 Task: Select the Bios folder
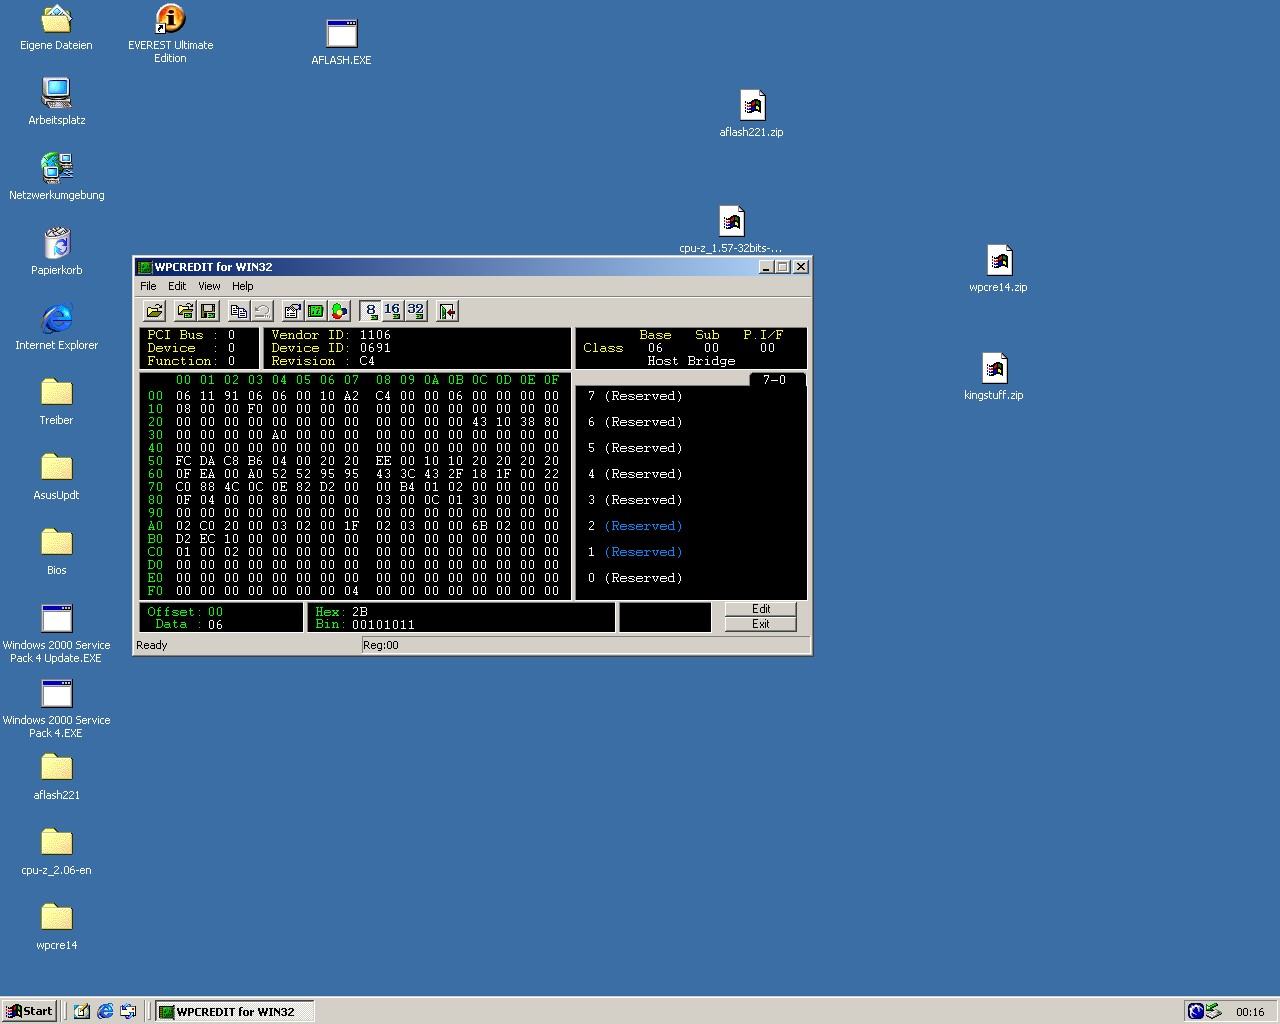(x=57, y=552)
